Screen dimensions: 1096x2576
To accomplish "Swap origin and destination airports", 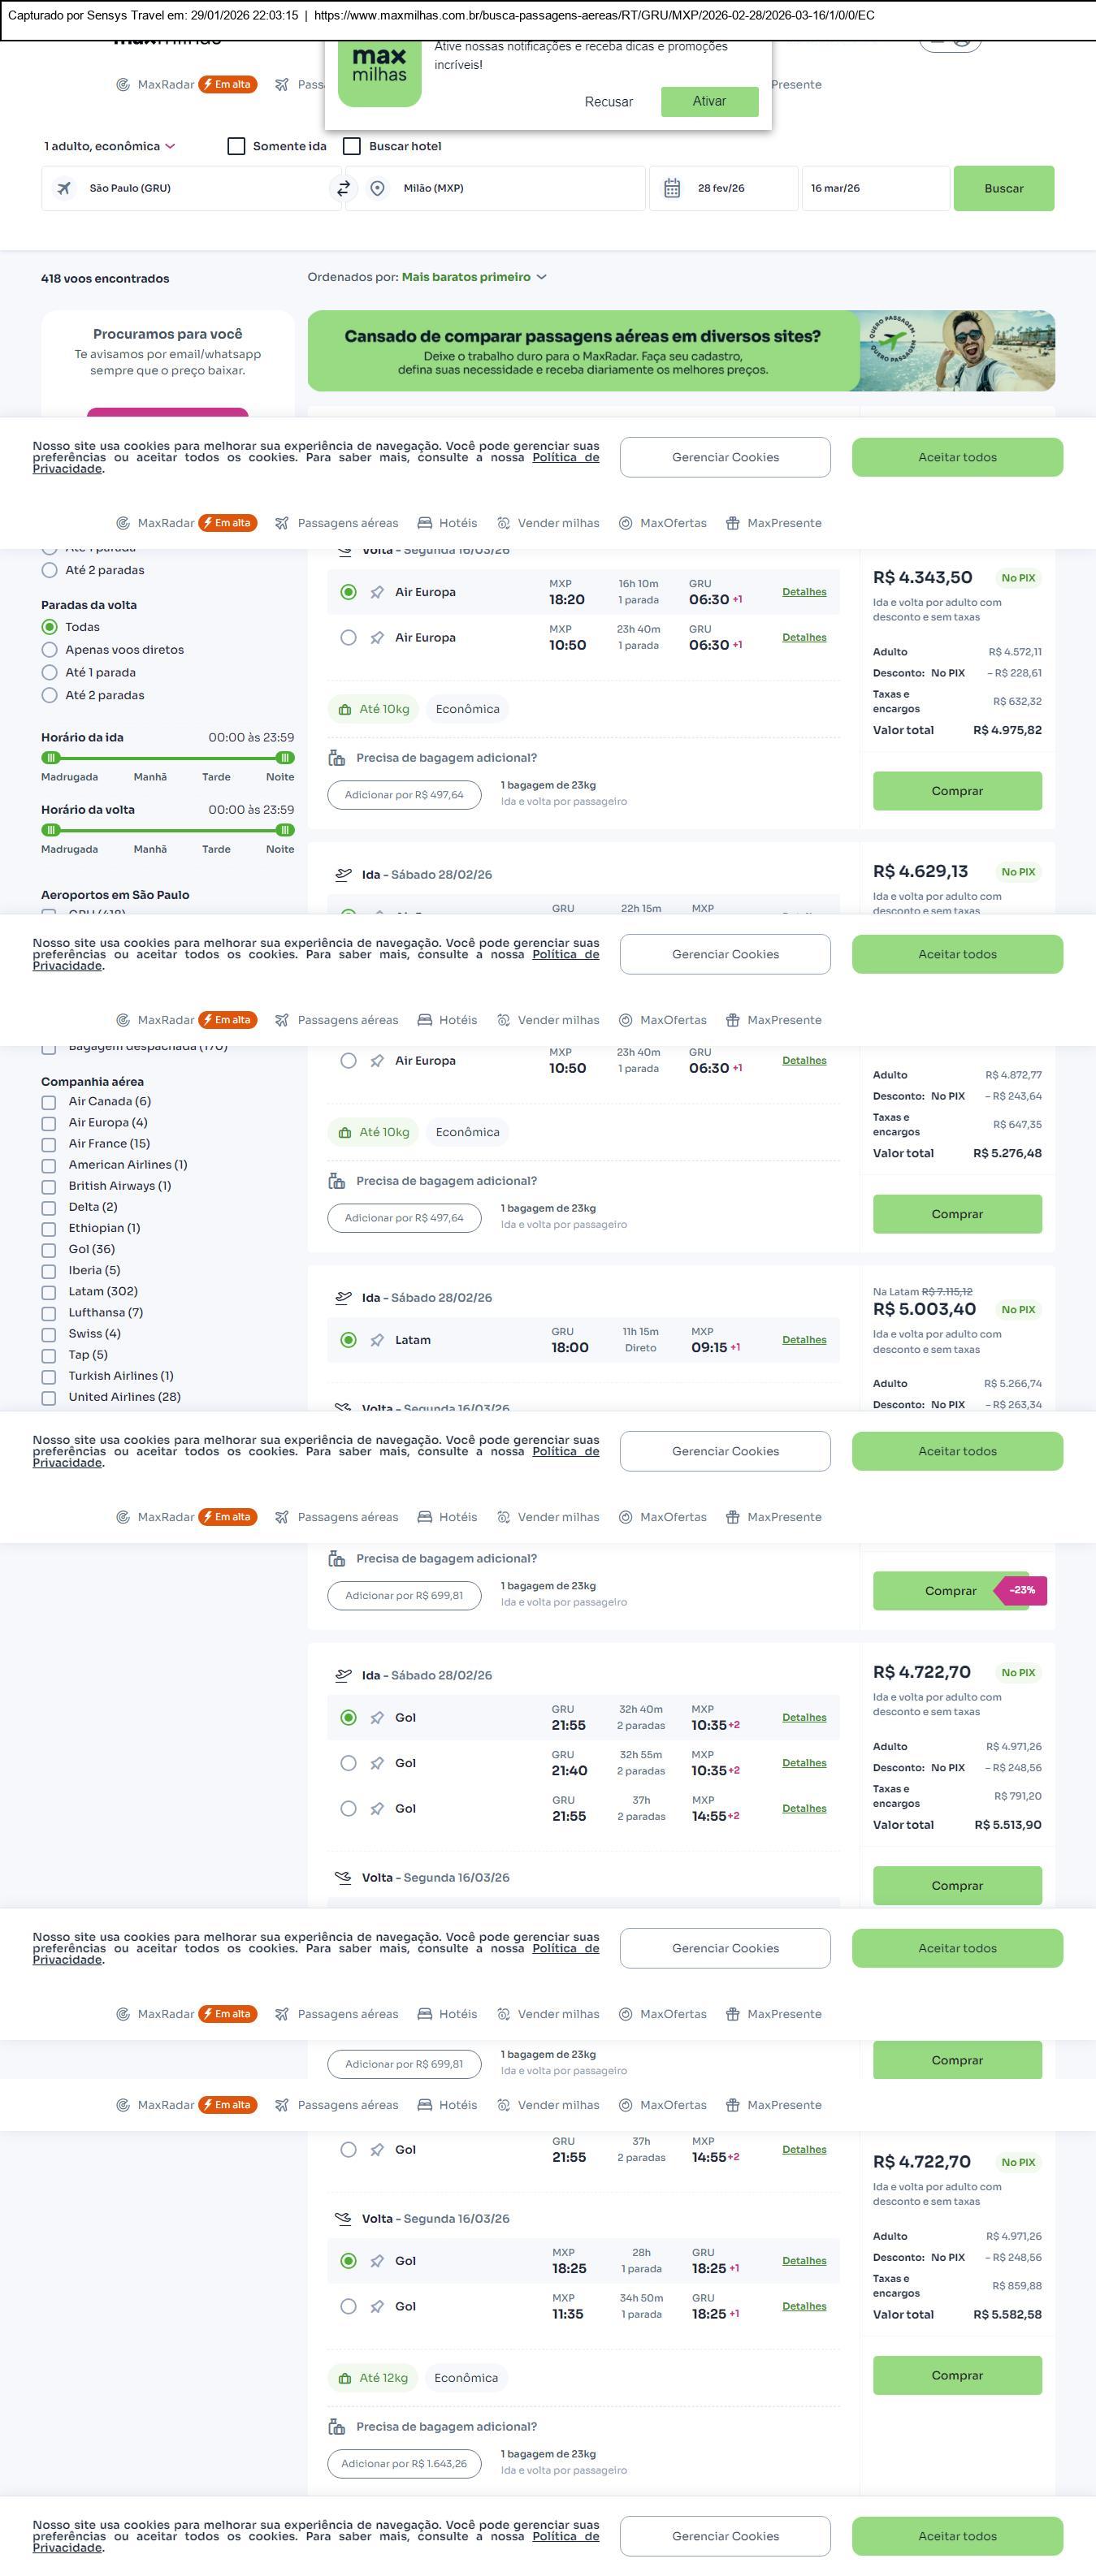I will click(343, 188).
